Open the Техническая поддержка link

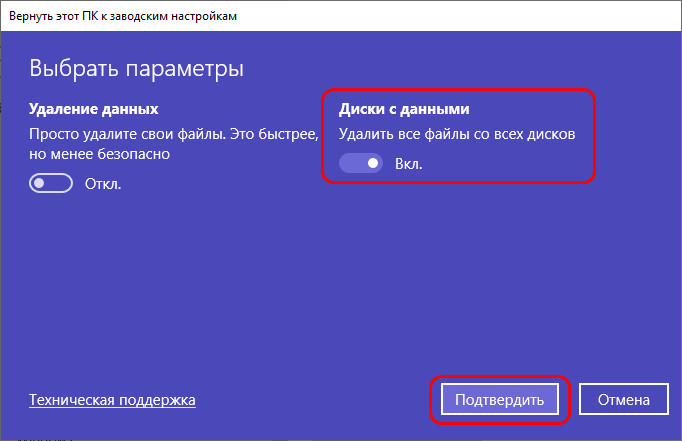click(x=112, y=400)
